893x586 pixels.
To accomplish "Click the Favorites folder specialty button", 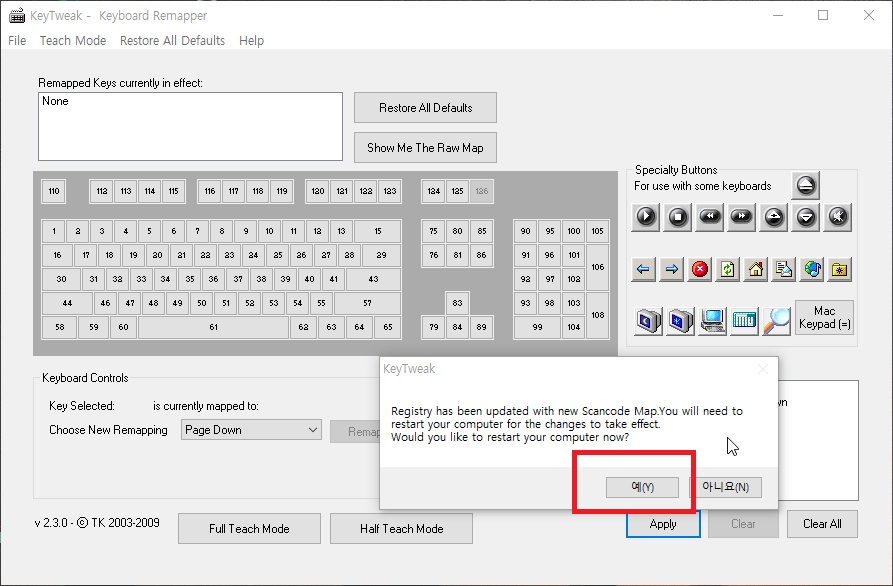I will click(x=839, y=269).
